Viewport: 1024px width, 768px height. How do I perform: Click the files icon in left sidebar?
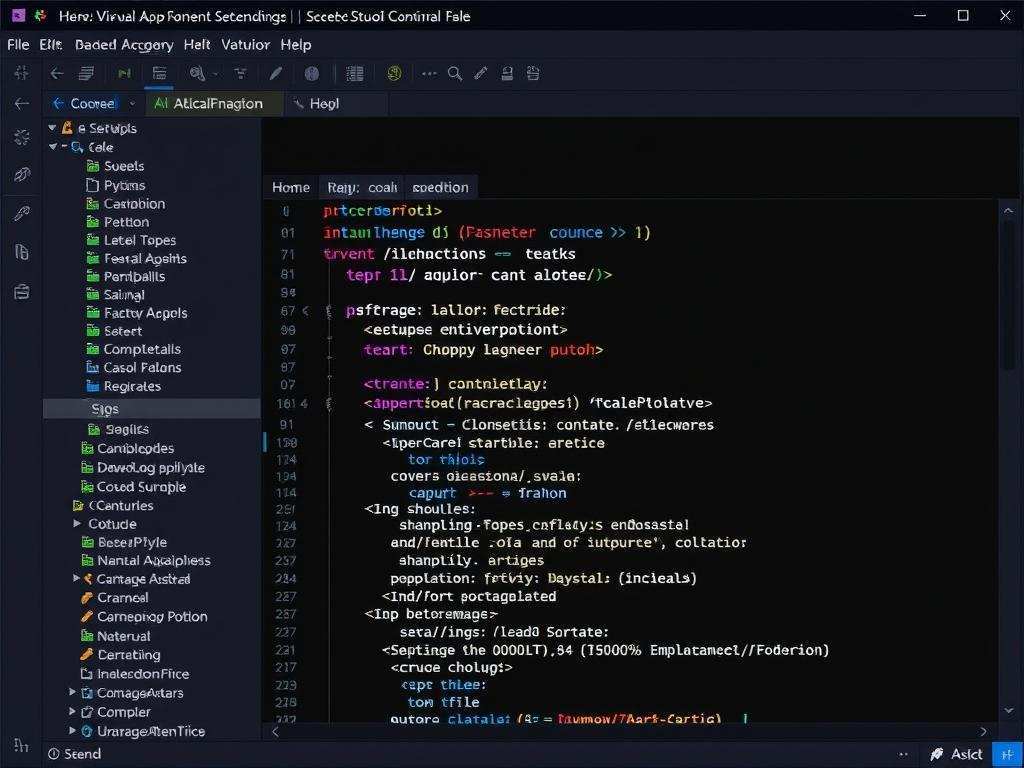click(22, 252)
